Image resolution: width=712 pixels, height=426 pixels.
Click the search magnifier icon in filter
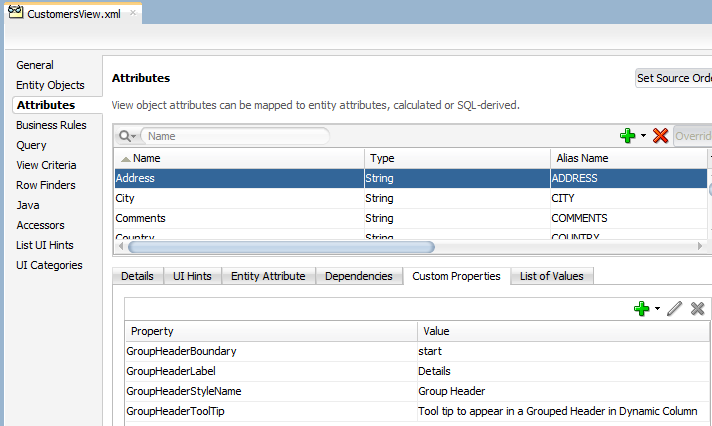(126, 136)
